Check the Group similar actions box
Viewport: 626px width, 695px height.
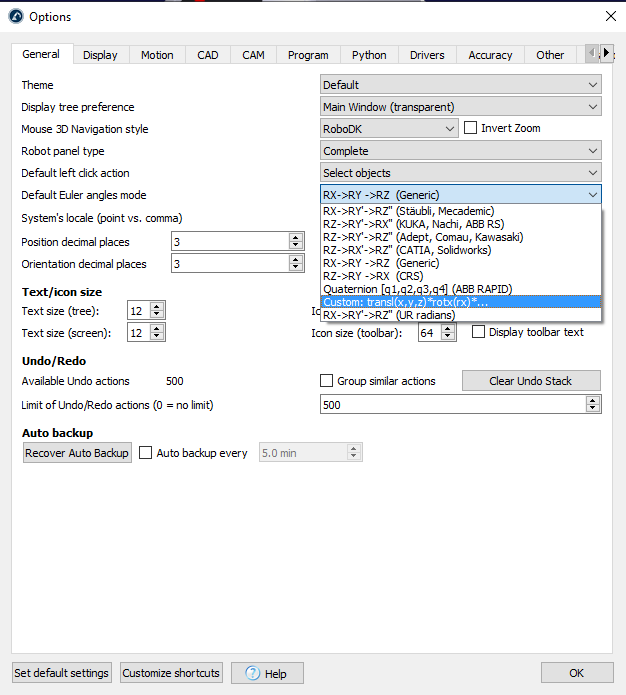click(326, 381)
